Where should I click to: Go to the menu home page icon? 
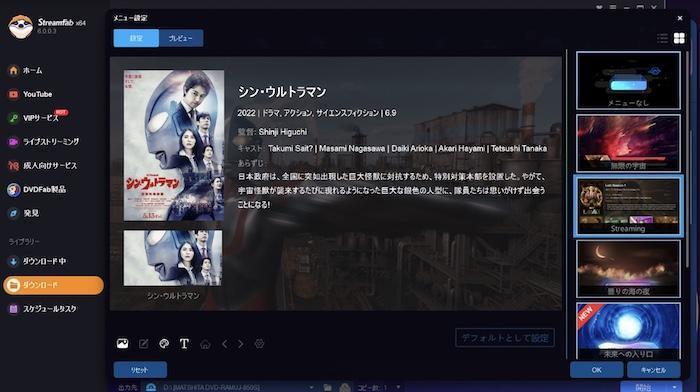(x=205, y=344)
